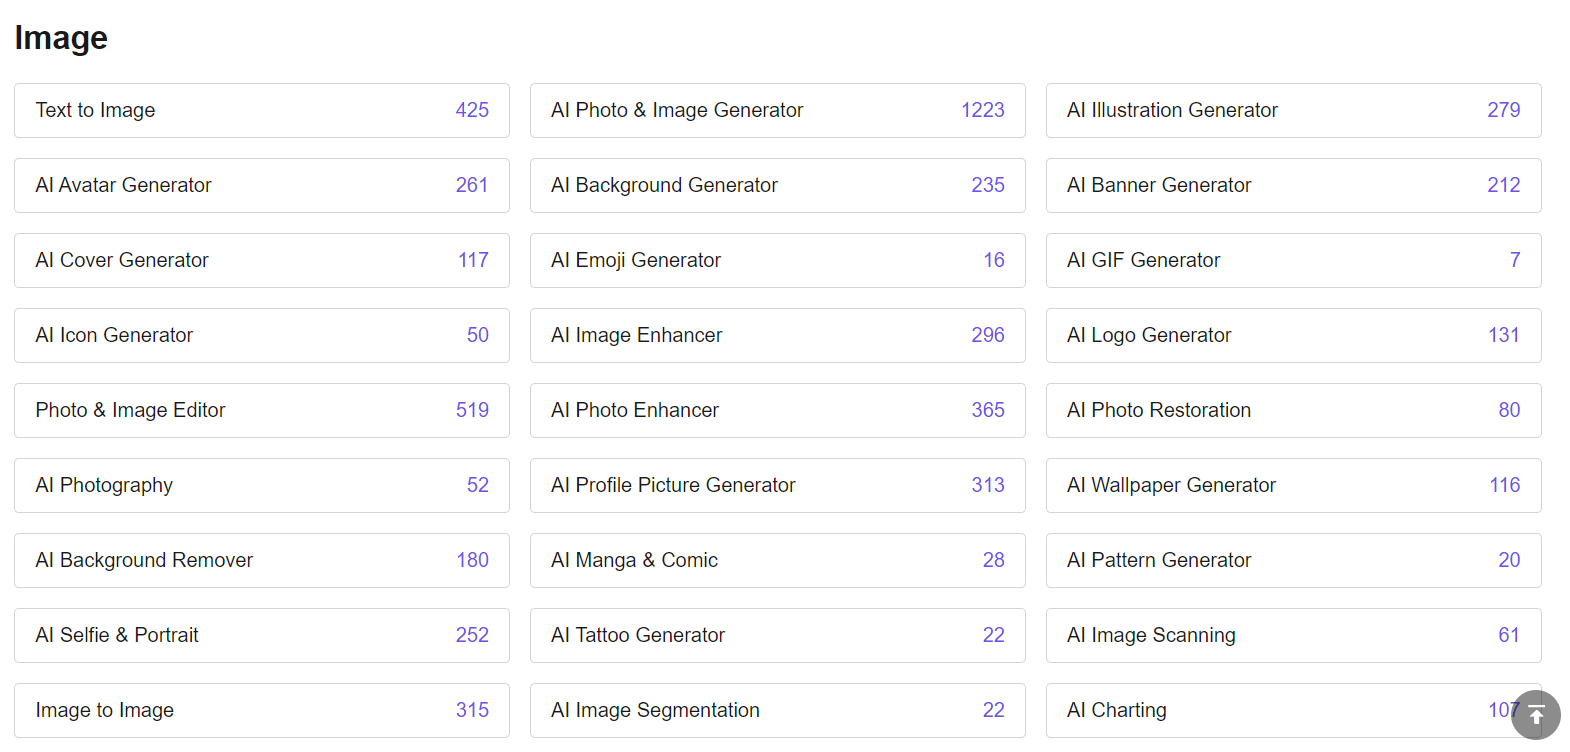Click the scroll-to-top arrow icon
Image resolution: width=1570 pixels, height=752 pixels.
tap(1535, 716)
